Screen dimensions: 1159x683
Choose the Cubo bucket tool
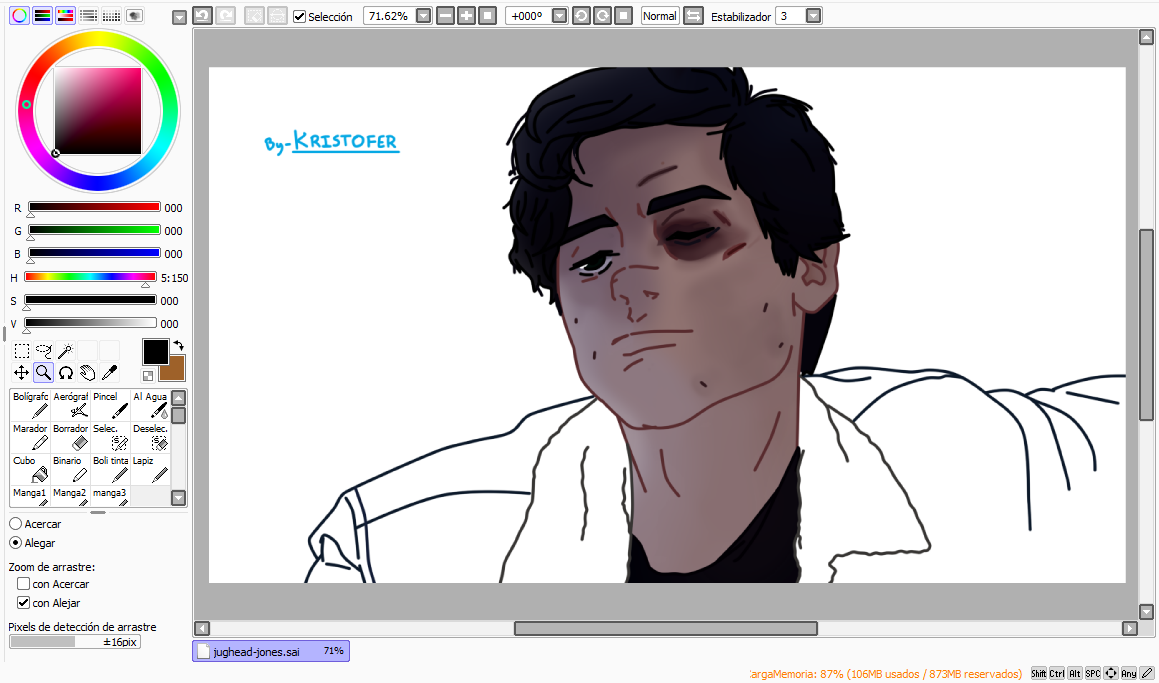pyautogui.click(x=30, y=469)
